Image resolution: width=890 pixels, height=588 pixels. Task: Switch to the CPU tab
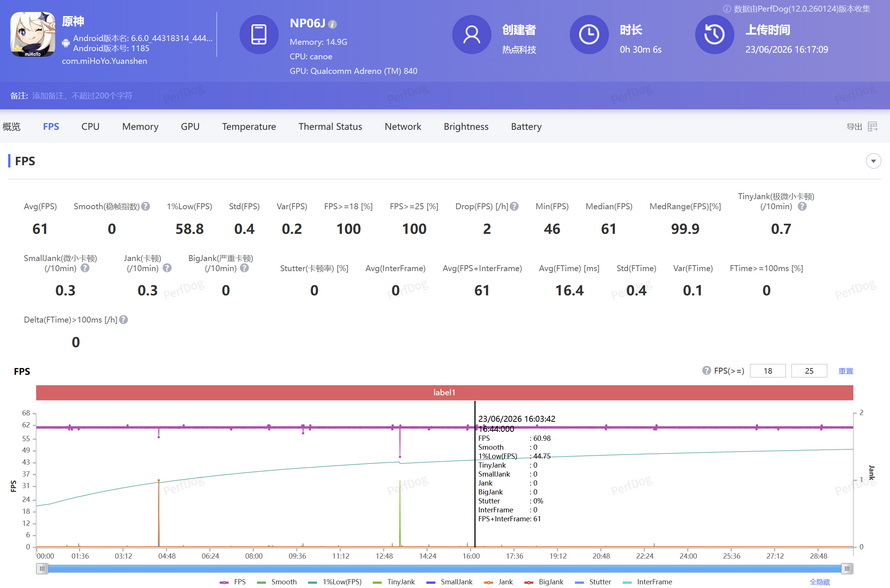click(90, 127)
